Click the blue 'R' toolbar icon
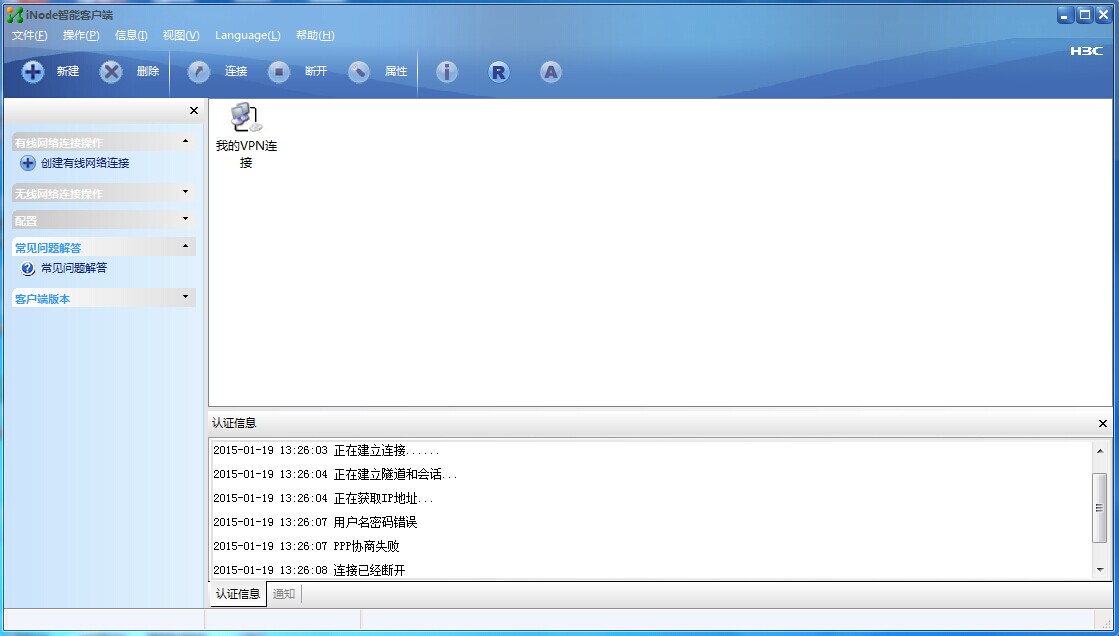Viewport: 1119px width, 636px height. pos(499,71)
